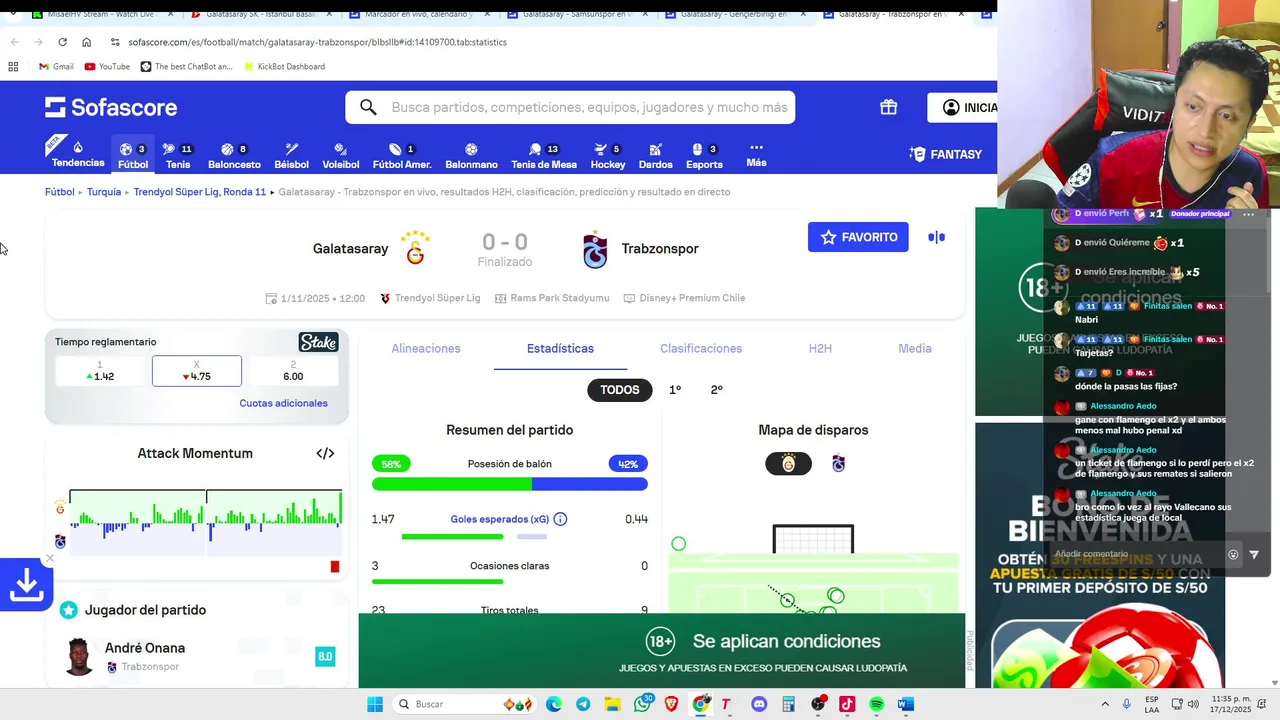
Task: Switch to the Estadísticas tab
Action: [x=560, y=348]
